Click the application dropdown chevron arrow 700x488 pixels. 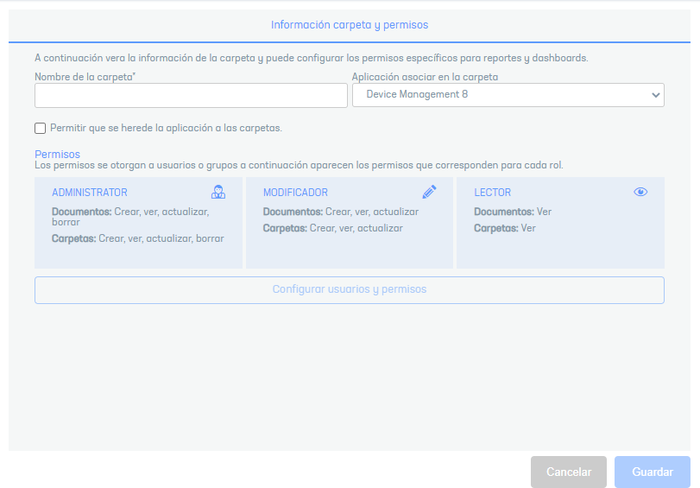tap(655, 95)
